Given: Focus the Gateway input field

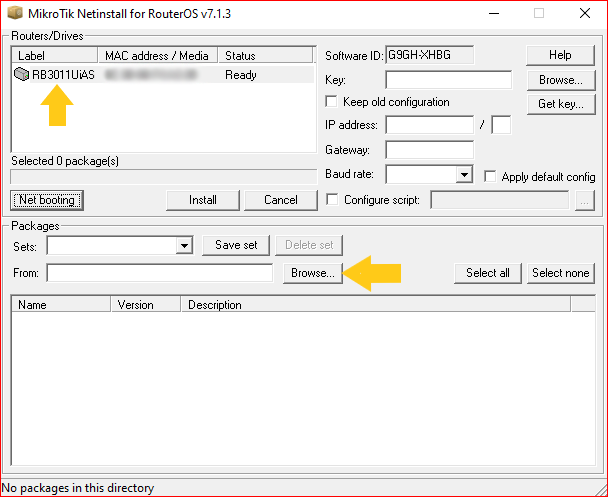Looking at the screenshot, I should point(430,150).
